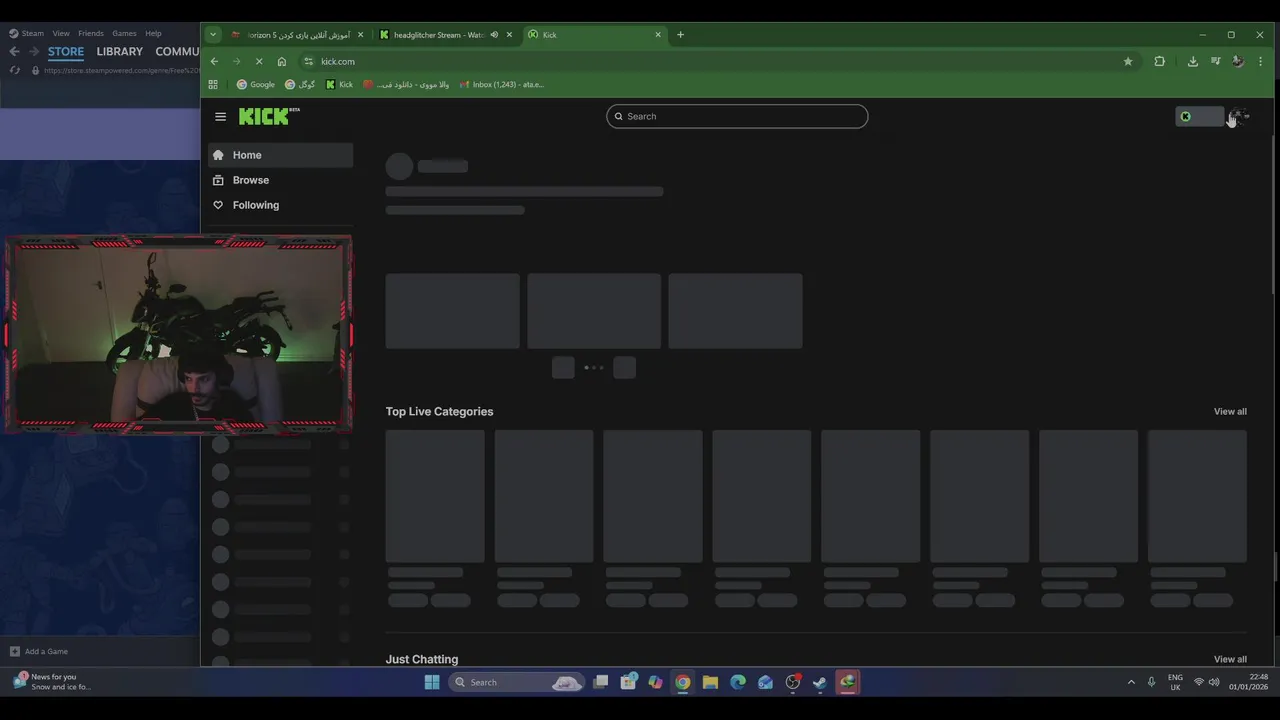1280x720 pixels.
Task: Go to previous carousel slide button
Action: point(563,368)
